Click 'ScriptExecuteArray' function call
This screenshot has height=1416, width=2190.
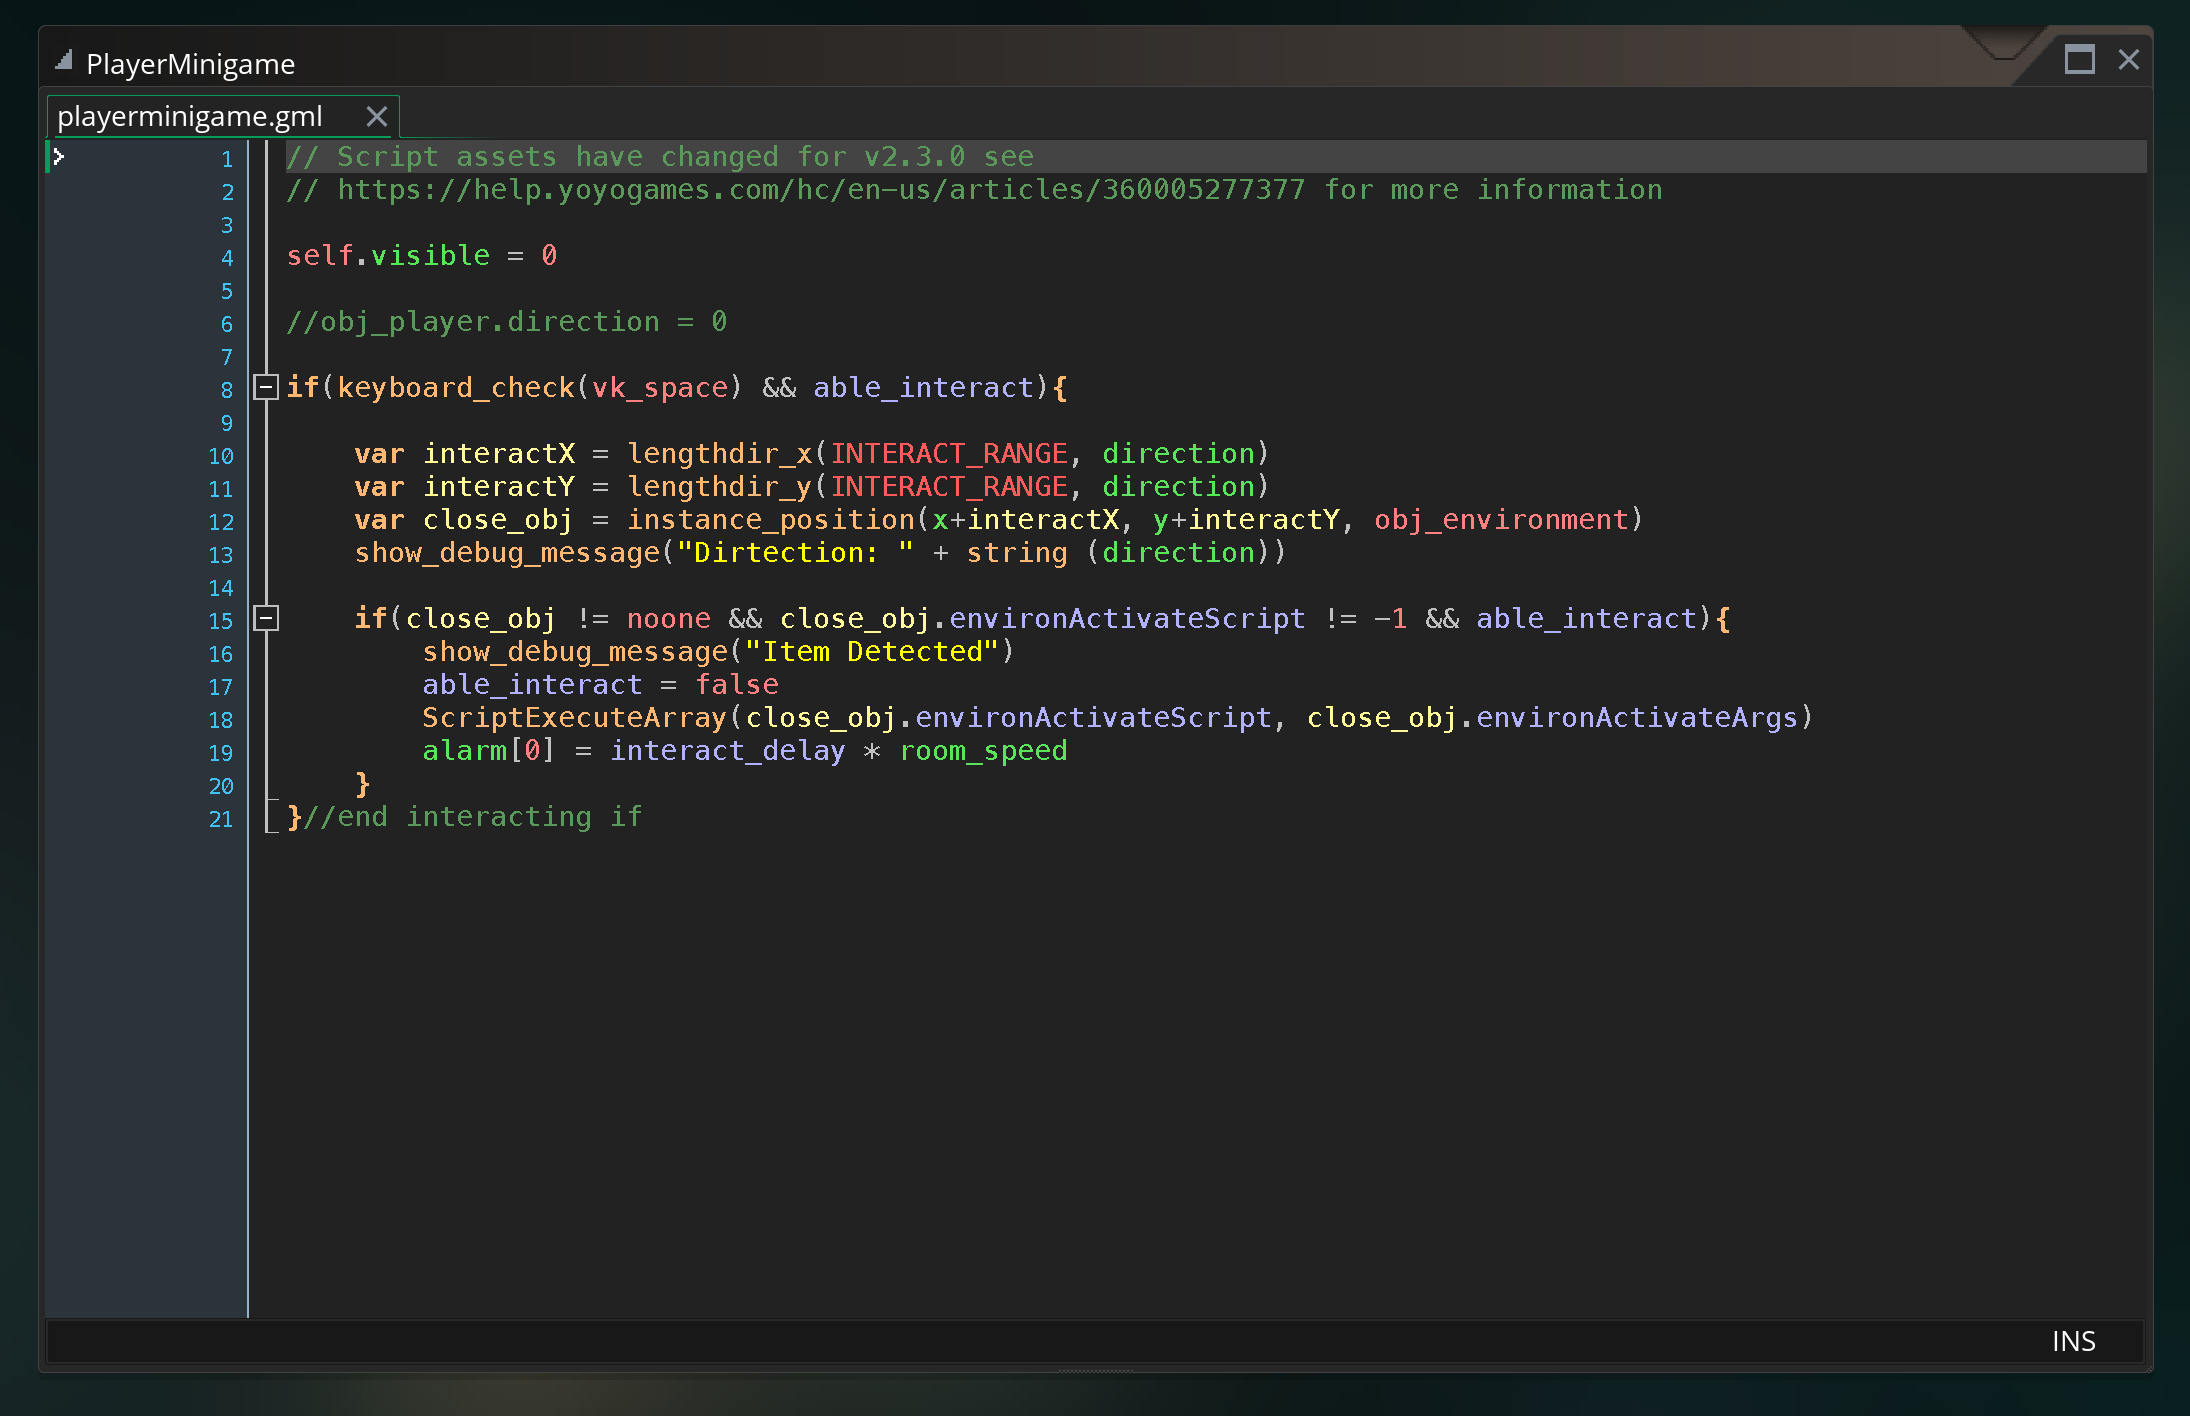point(574,717)
